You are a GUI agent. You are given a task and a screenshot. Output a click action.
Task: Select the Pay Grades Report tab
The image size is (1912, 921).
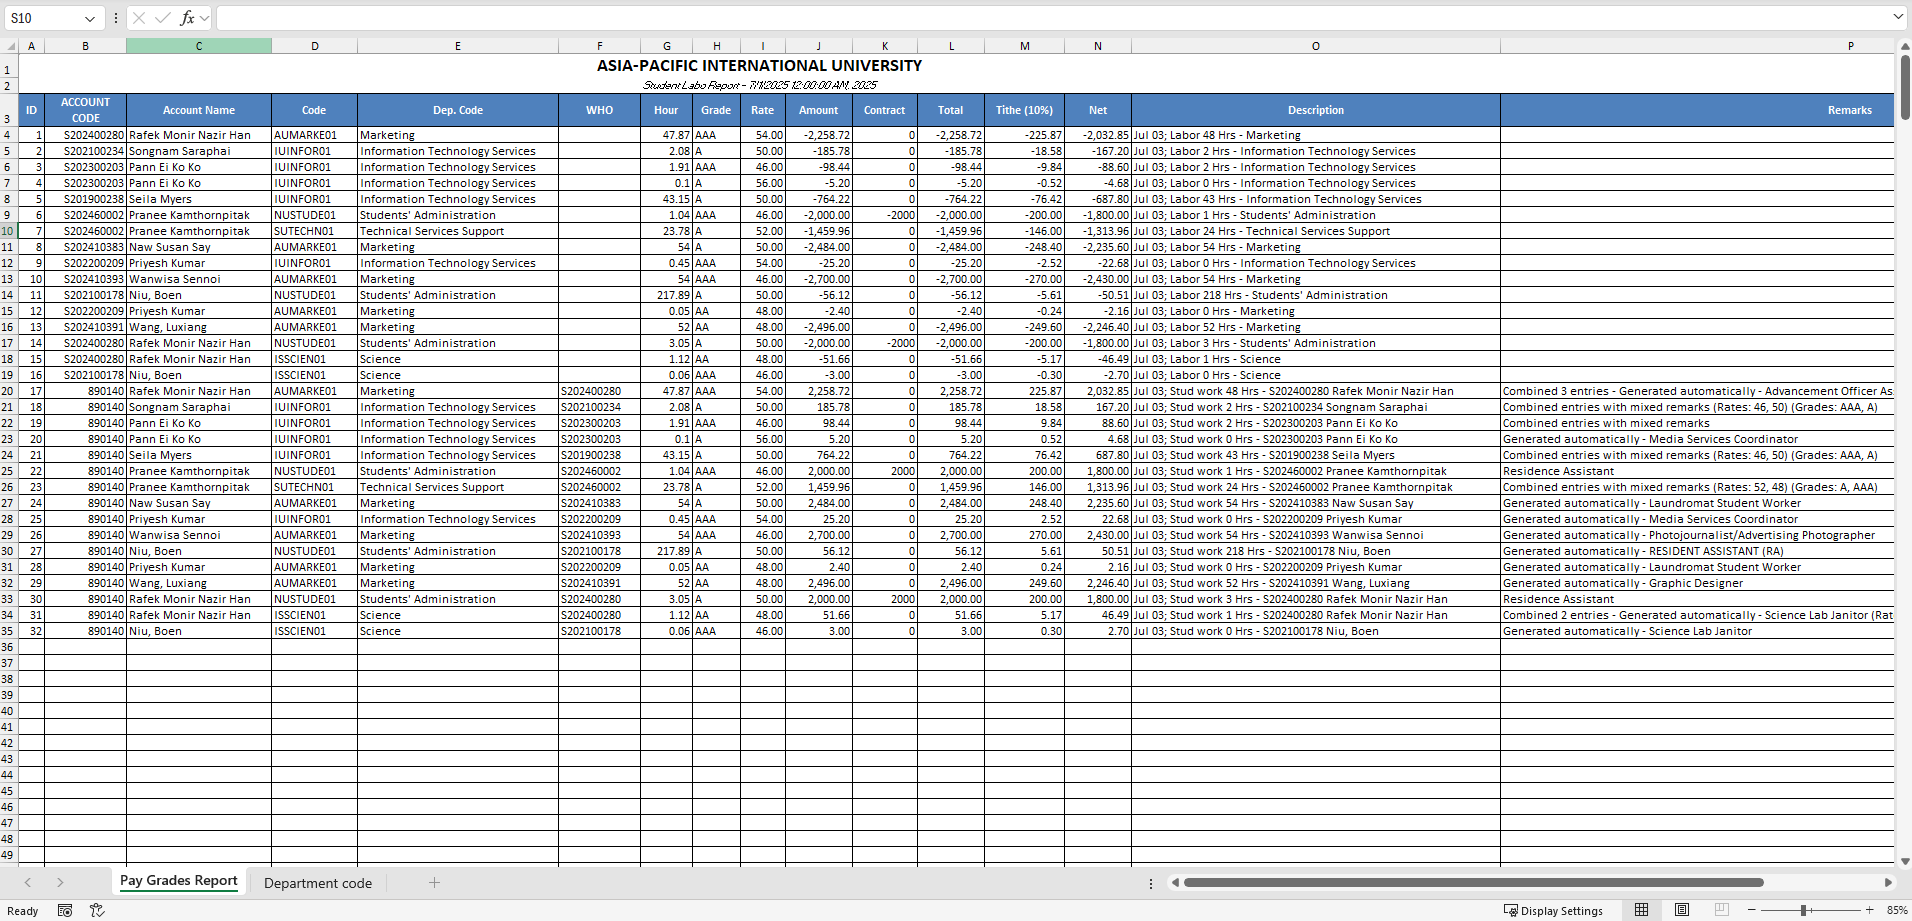[x=178, y=881]
